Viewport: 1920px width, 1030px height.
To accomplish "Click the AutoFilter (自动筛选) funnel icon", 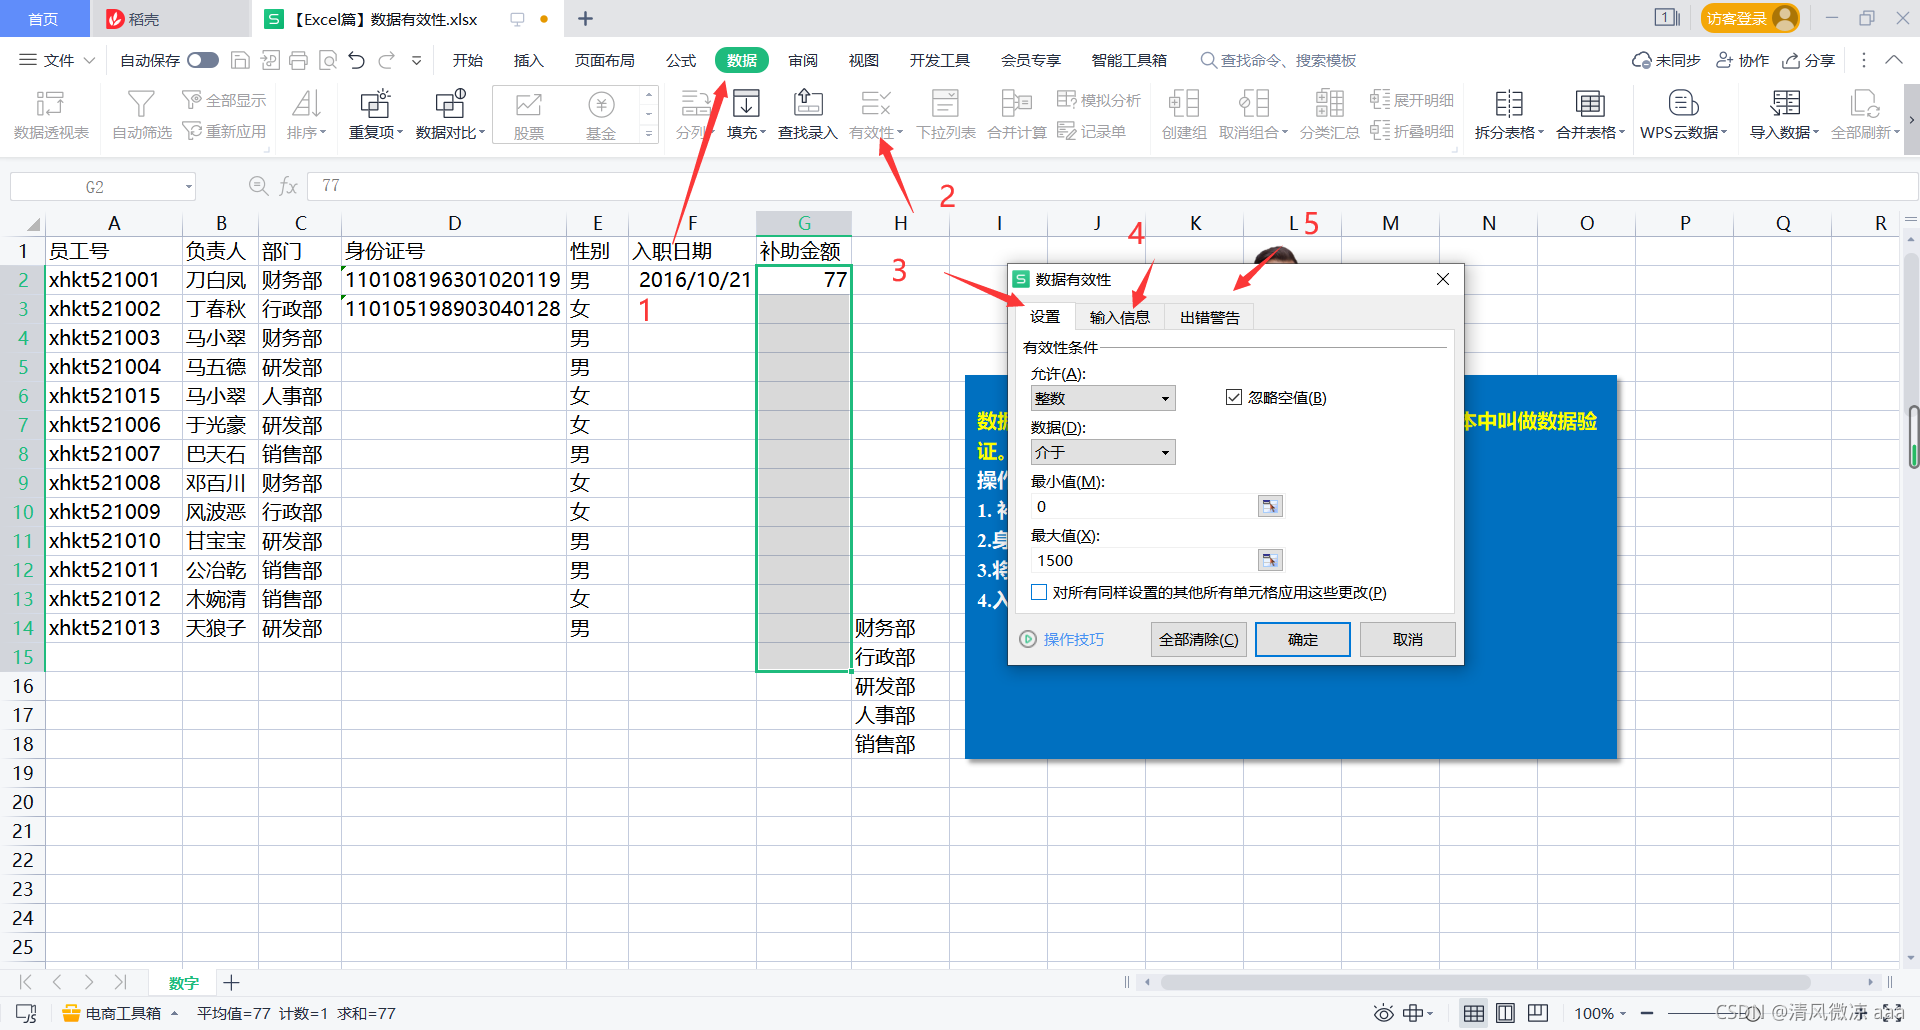I will point(141,103).
